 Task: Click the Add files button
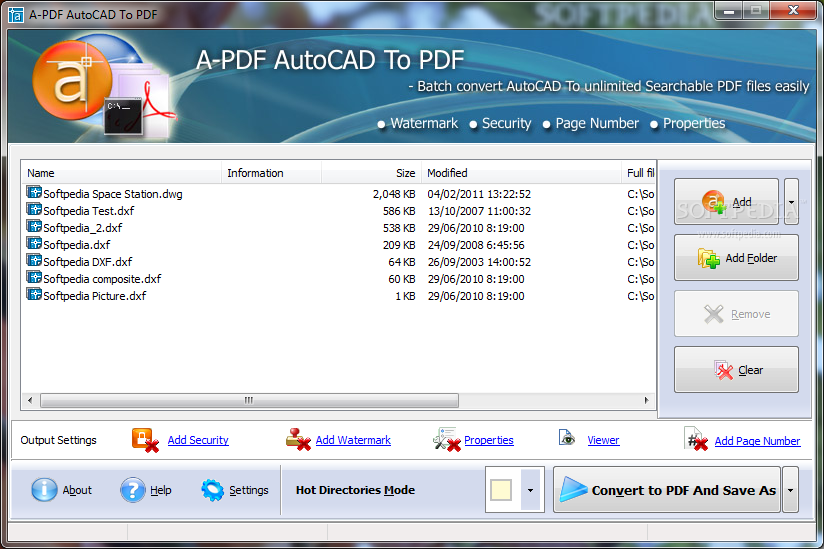(726, 202)
